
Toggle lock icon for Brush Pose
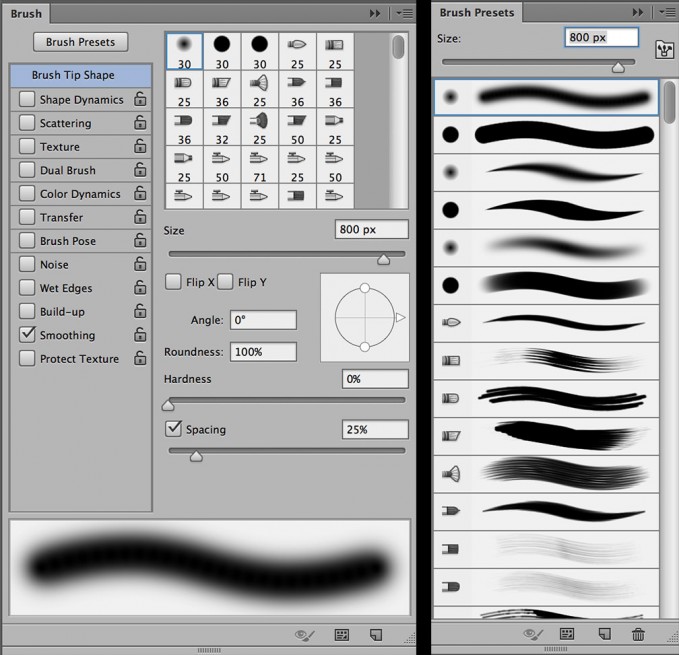click(140, 240)
